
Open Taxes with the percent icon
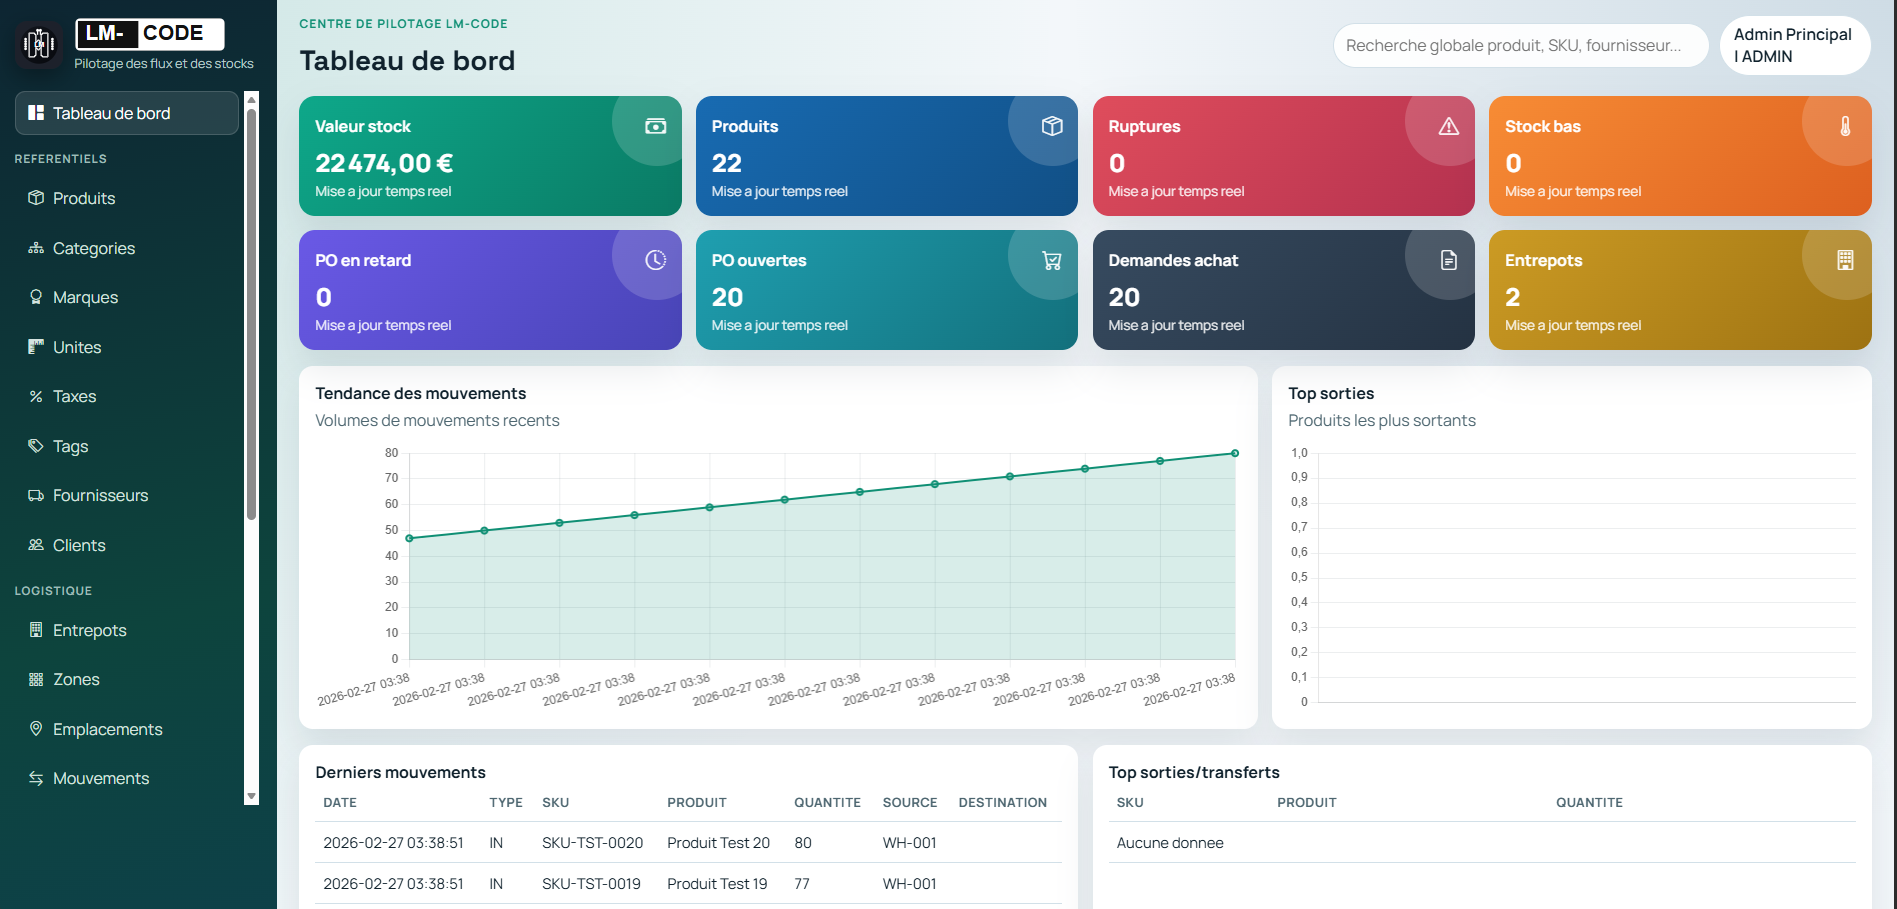pyautogui.click(x=34, y=396)
